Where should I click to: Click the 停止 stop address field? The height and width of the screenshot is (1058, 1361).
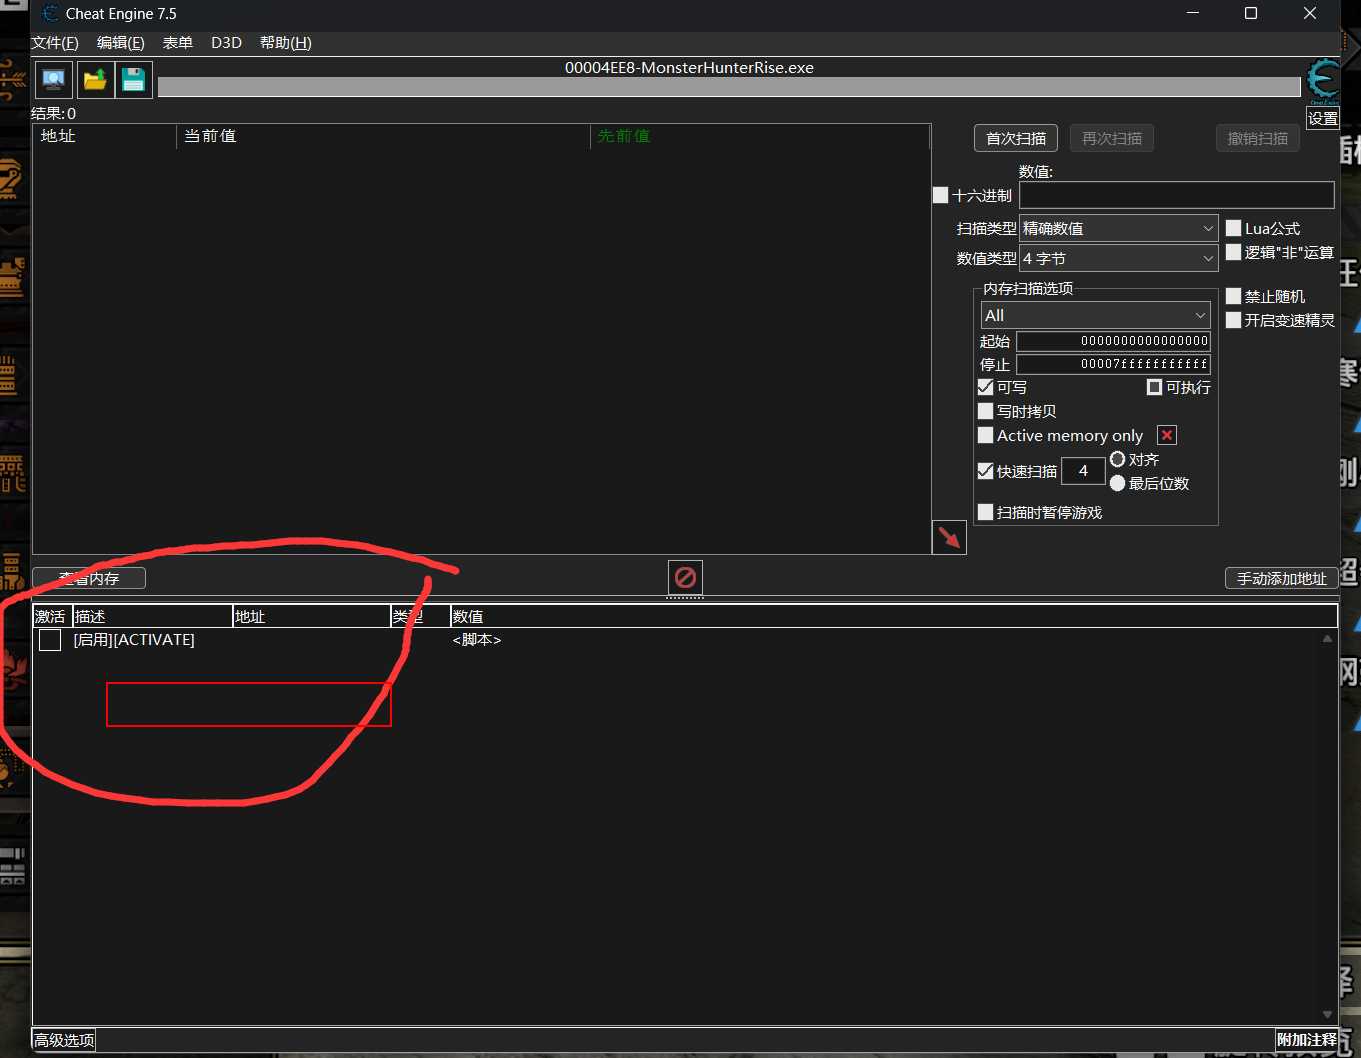click(1113, 364)
